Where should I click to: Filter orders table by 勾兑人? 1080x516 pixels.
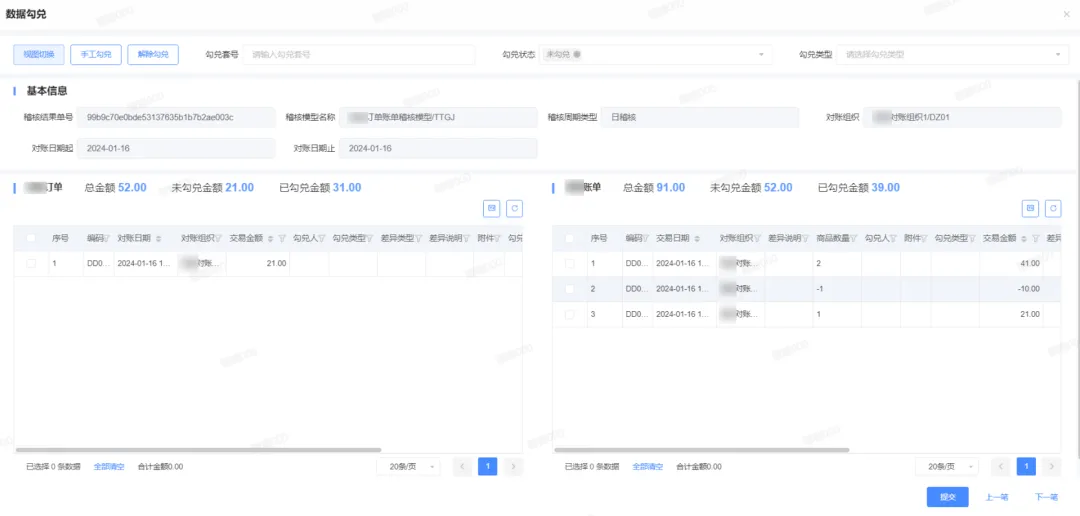point(322,238)
